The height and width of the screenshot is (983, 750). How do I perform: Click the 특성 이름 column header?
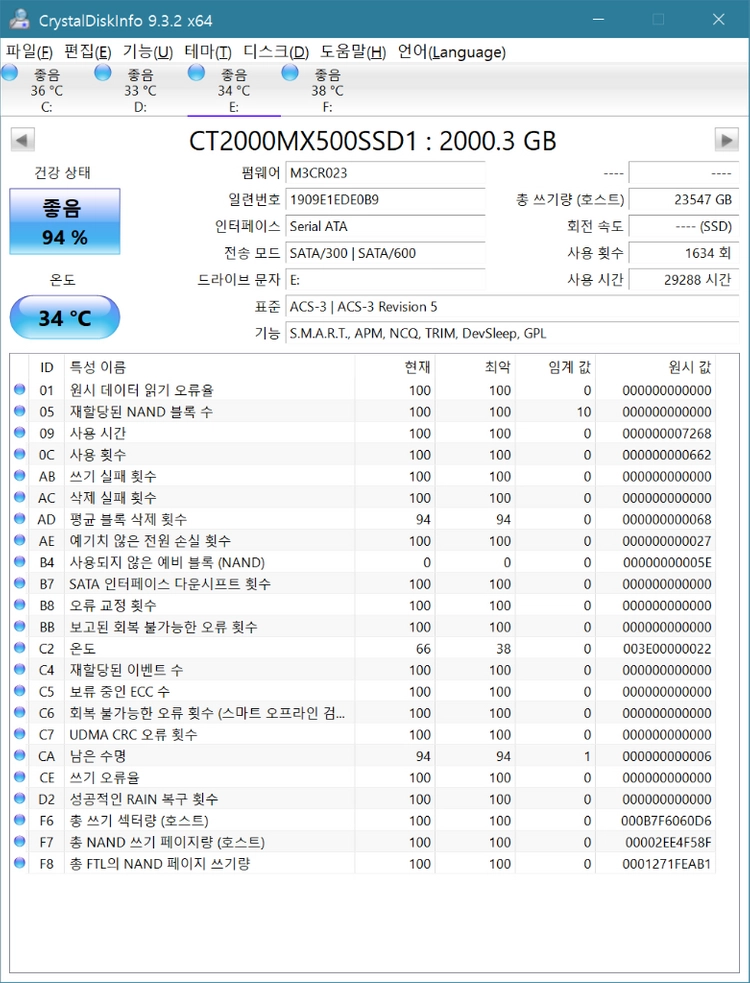tap(209, 367)
